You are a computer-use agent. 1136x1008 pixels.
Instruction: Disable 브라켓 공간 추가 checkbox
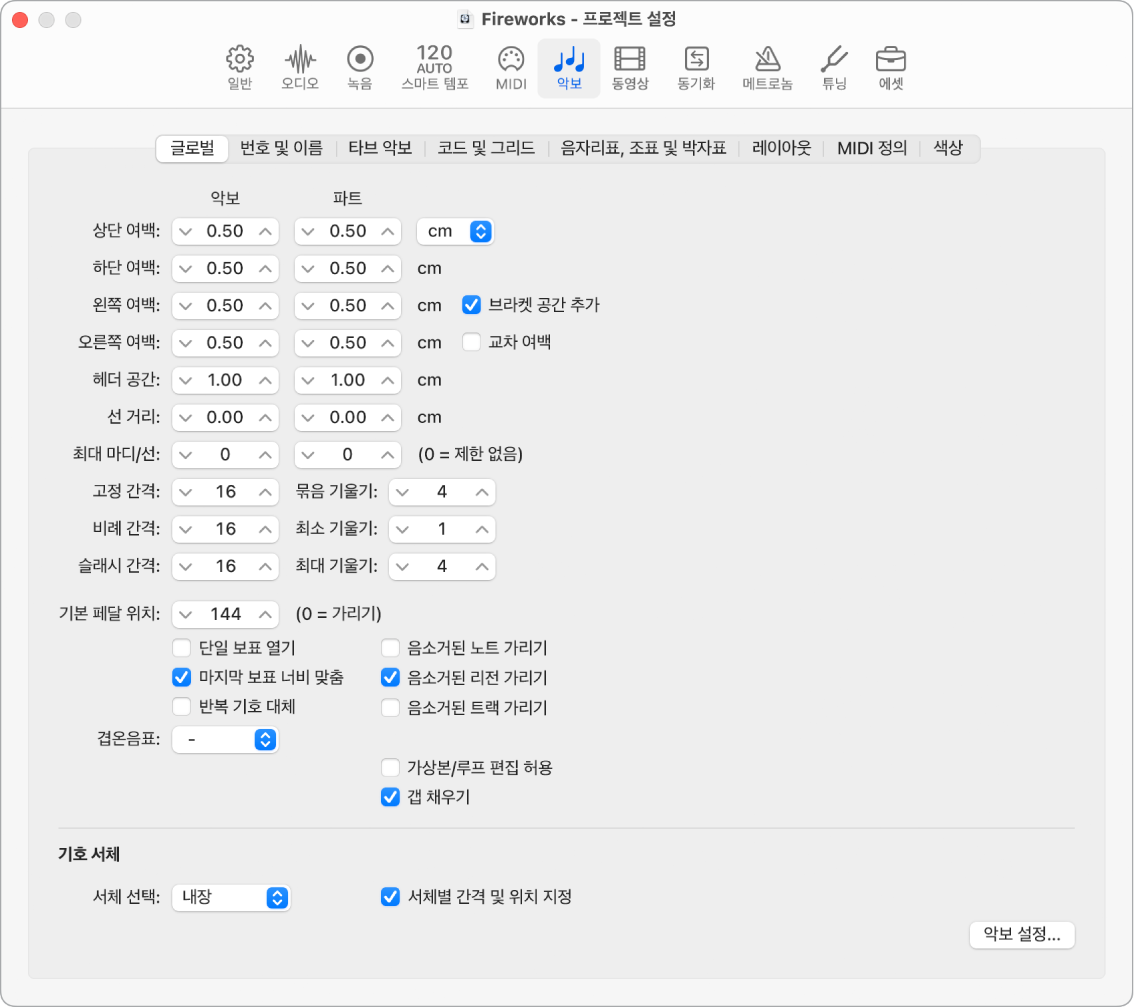tap(472, 305)
